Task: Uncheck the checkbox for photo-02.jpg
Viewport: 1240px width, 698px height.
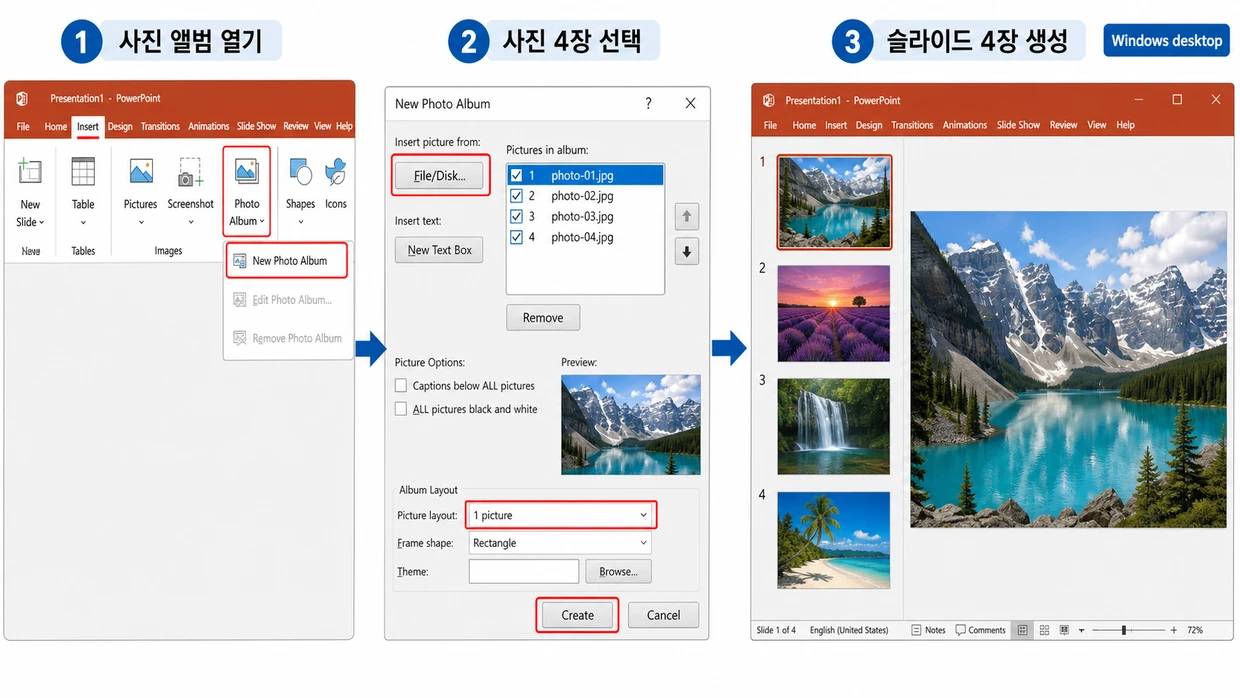Action: click(516, 196)
